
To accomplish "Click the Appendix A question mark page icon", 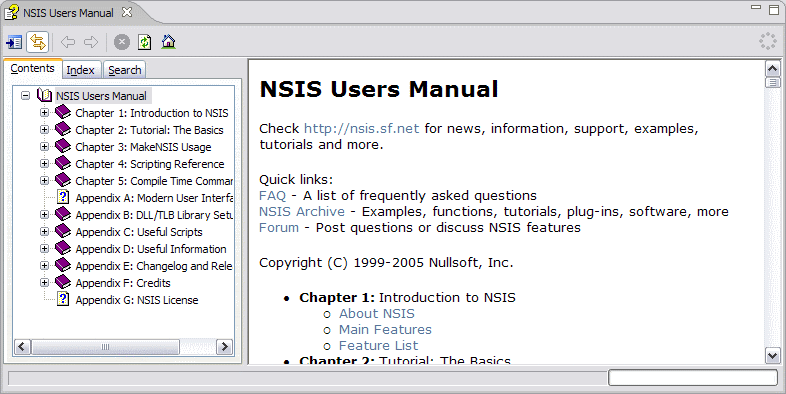I will [63, 197].
